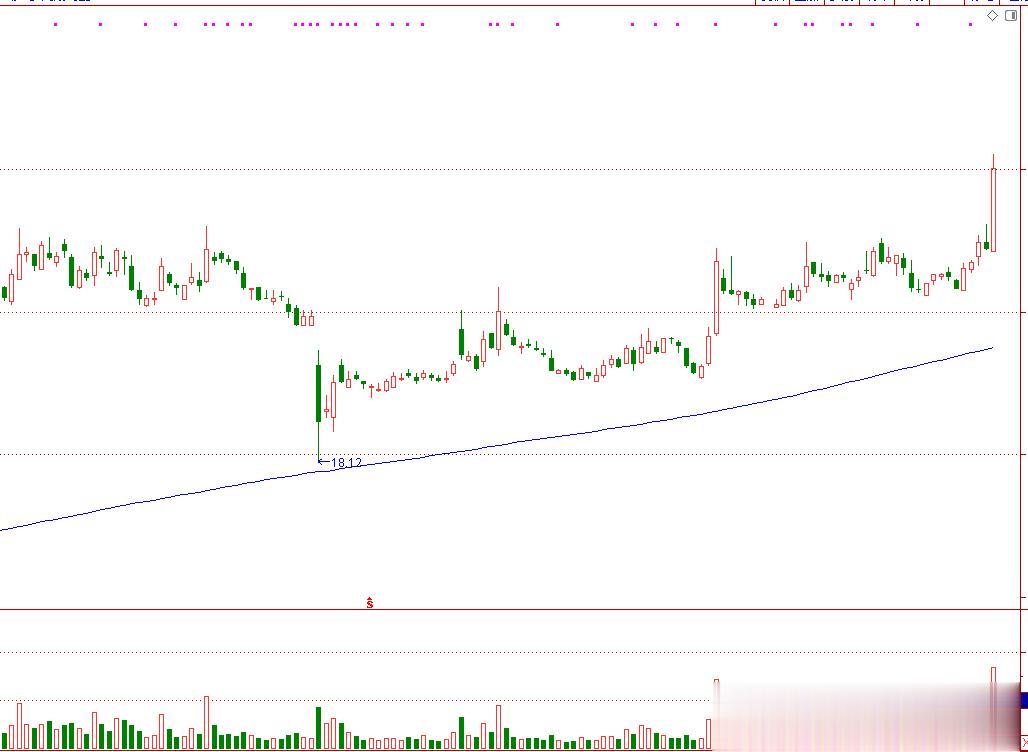Click the price axis to the right of the chart
Image resolution: width=1028 pixels, height=752 pixels.
(x=1025, y=308)
